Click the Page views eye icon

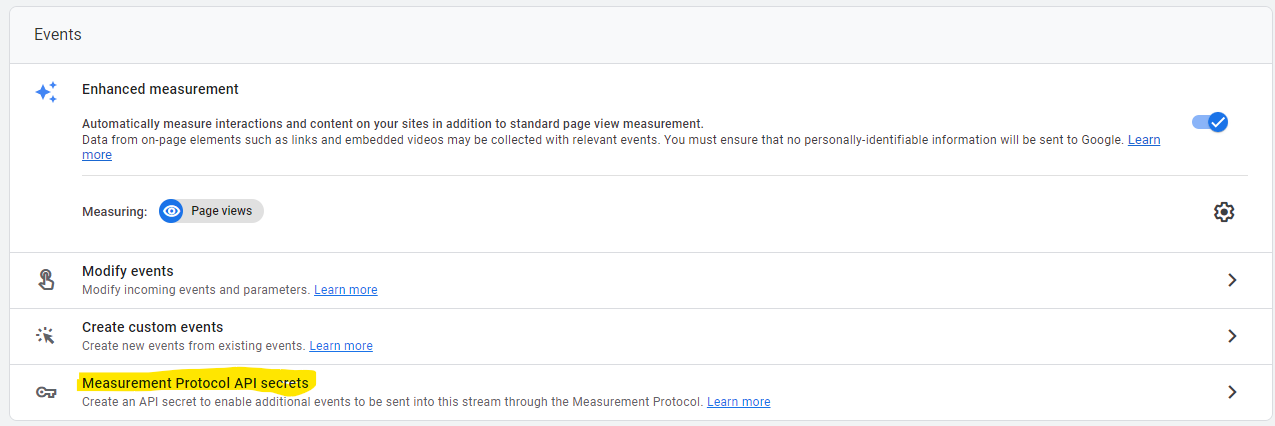point(172,211)
